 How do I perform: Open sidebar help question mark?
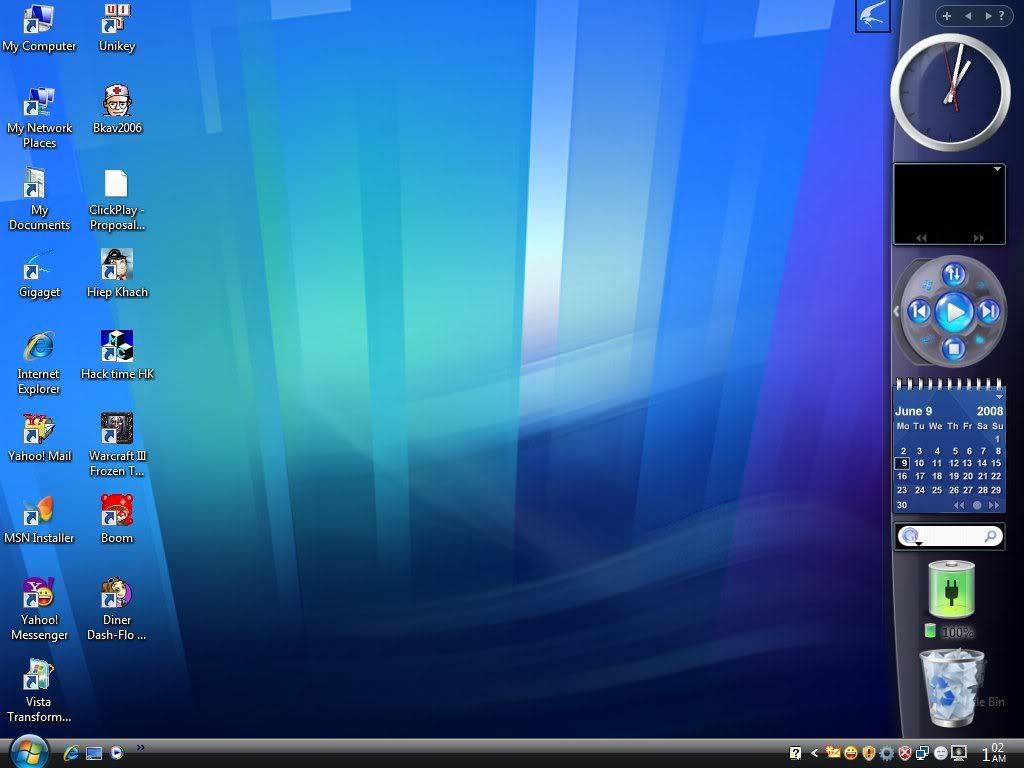coord(1002,15)
